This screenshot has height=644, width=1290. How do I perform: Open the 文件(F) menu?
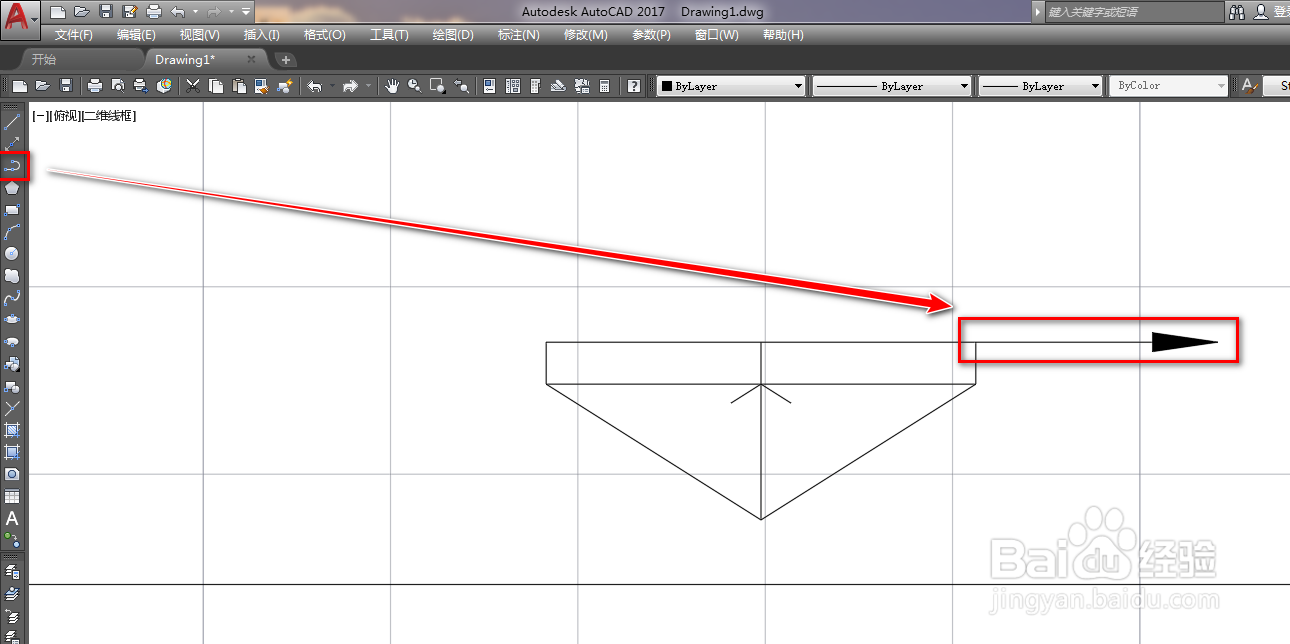(x=74, y=35)
